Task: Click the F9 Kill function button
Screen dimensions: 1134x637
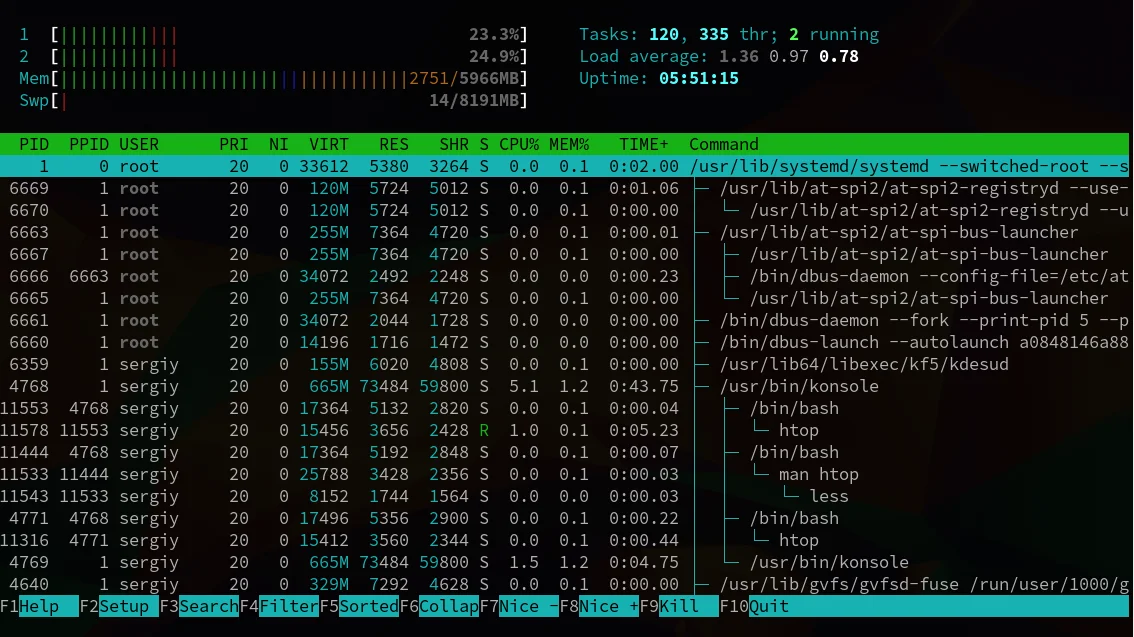Action: [x=679, y=606]
